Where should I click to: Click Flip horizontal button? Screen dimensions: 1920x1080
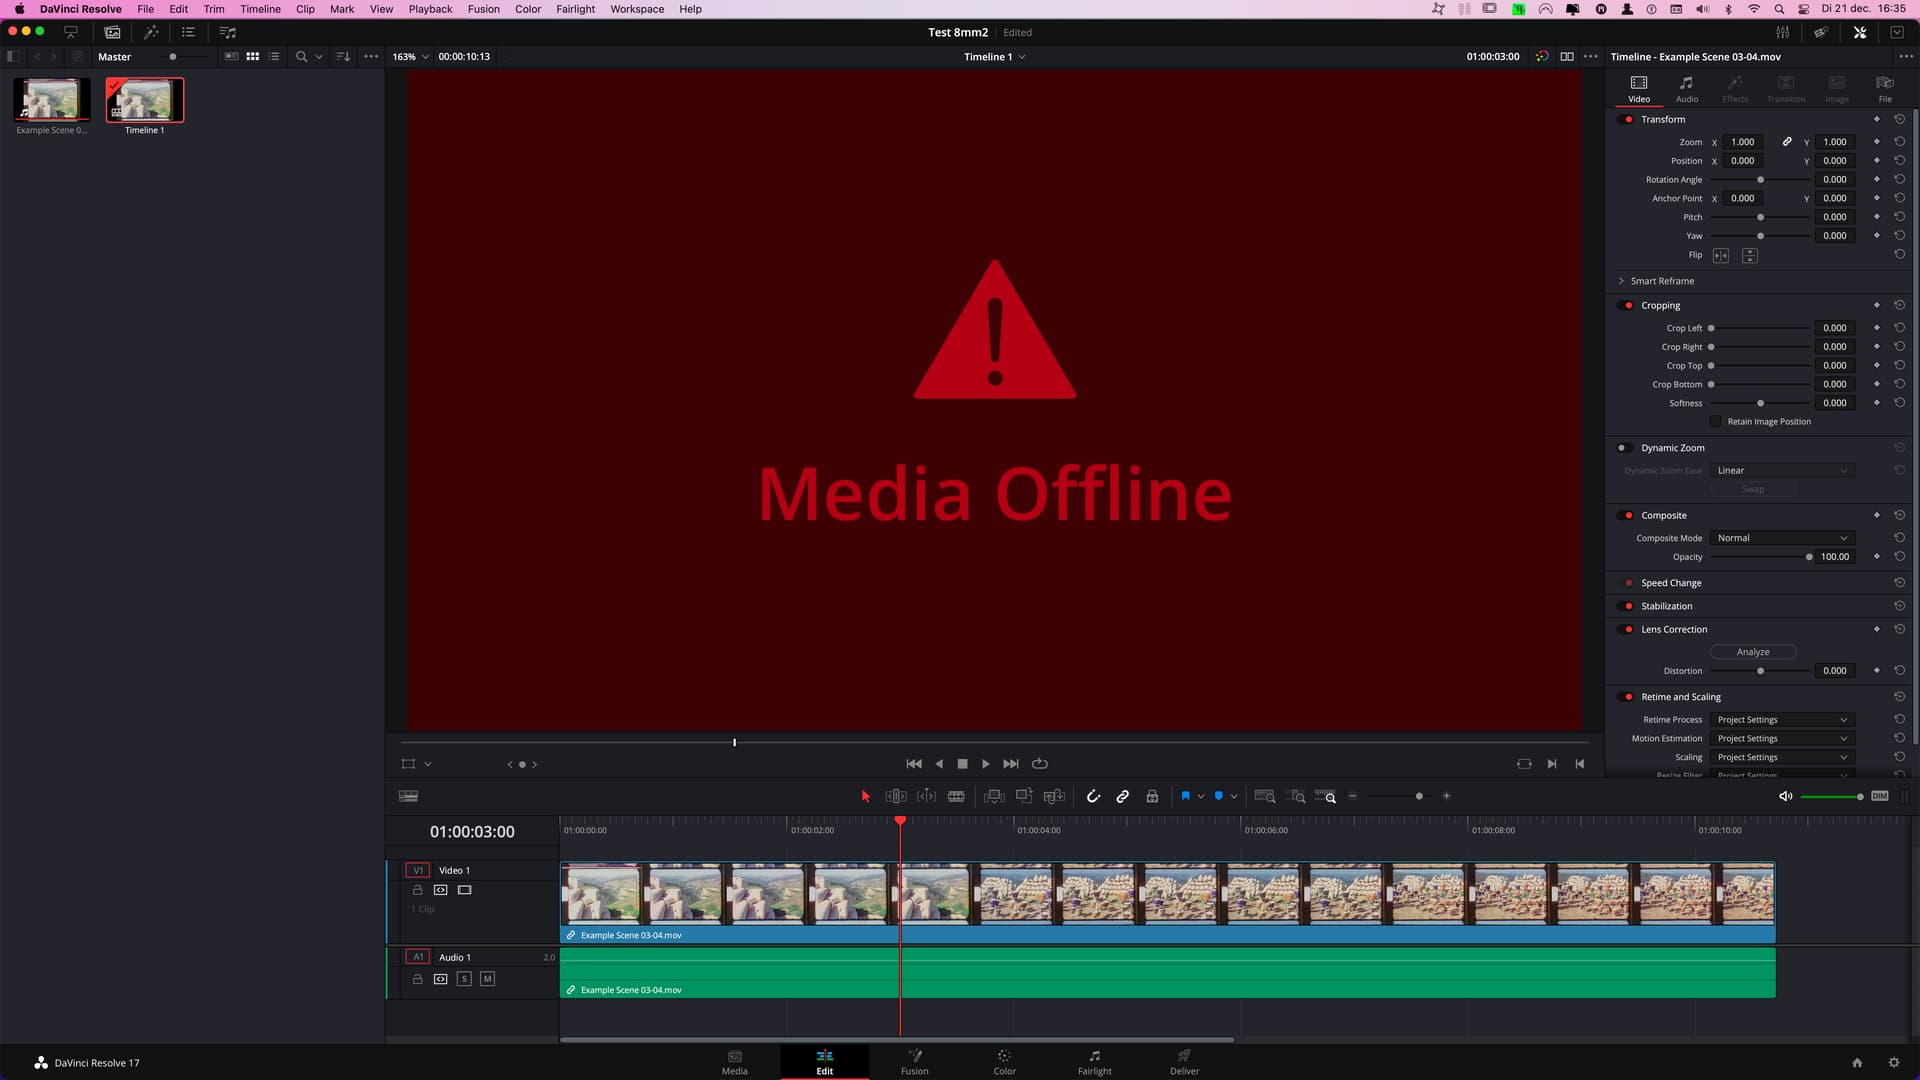click(1721, 256)
